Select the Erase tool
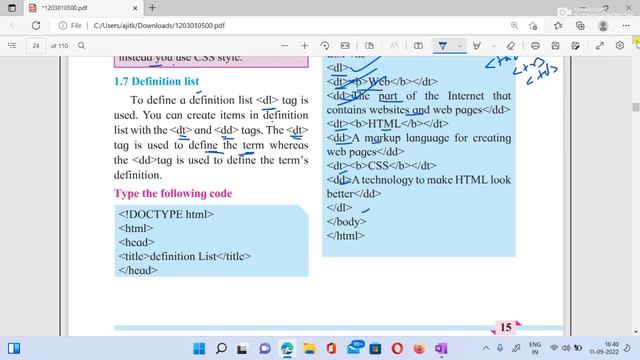This screenshot has width=640, height=360. (x=511, y=46)
